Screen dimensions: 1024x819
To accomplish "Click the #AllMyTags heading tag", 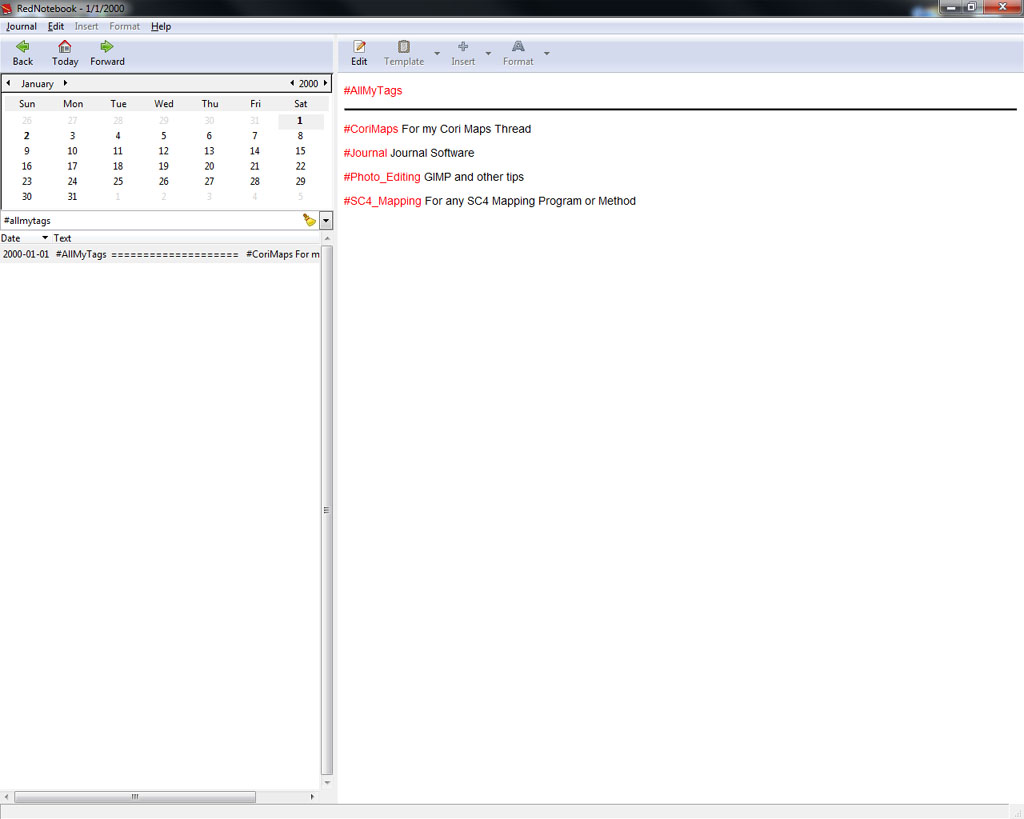I will coord(373,91).
